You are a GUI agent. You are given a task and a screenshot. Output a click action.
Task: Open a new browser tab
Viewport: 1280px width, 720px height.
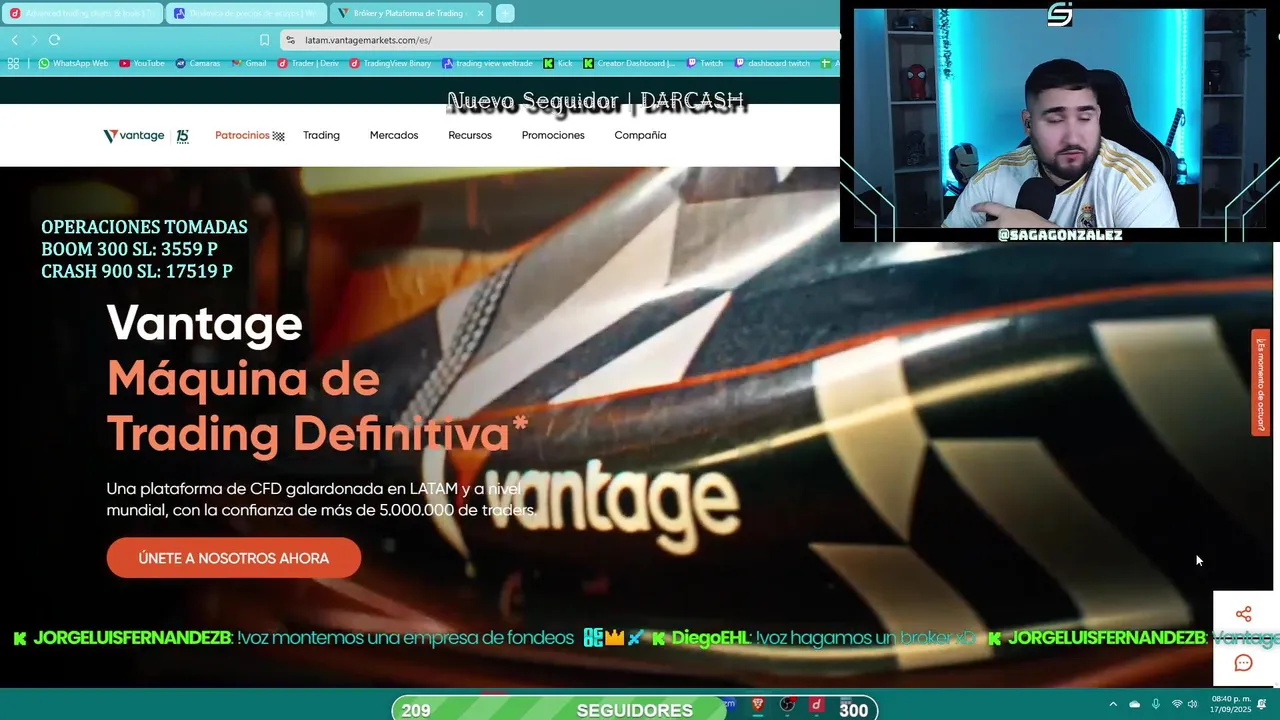coord(505,13)
